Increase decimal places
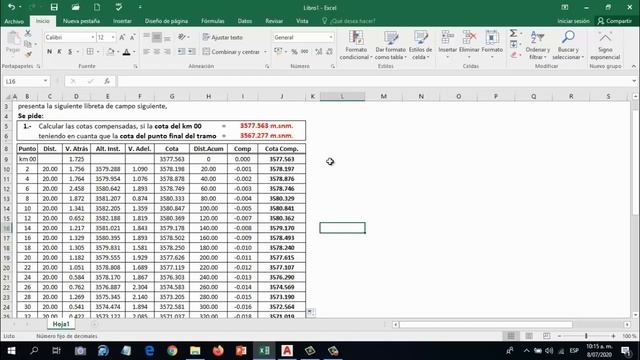 [x=318, y=52]
